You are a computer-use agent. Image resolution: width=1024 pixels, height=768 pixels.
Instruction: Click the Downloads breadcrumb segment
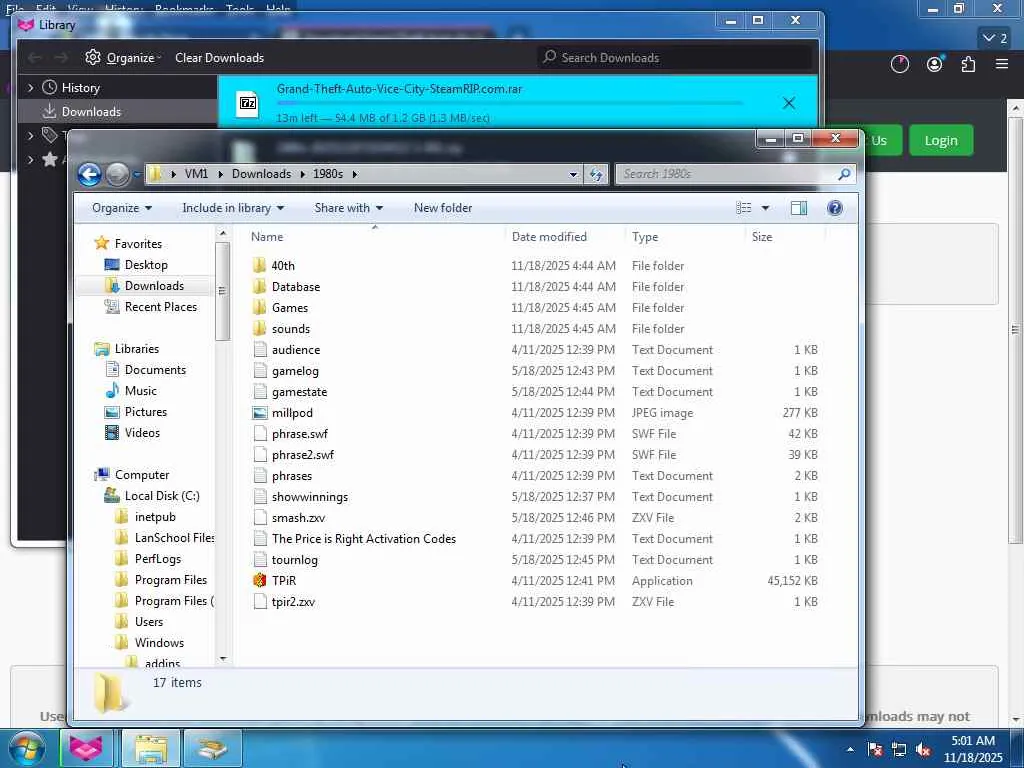click(261, 174)
